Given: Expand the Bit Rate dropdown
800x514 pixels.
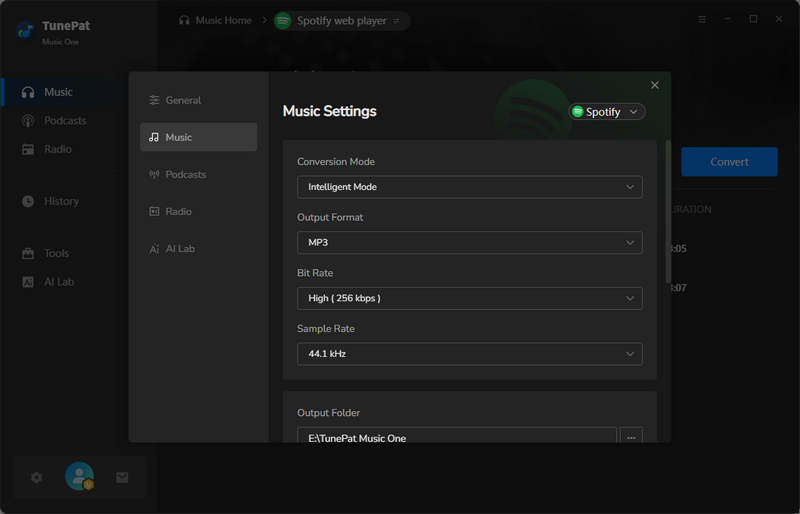Looking at the screenshot, I should 469,298.
